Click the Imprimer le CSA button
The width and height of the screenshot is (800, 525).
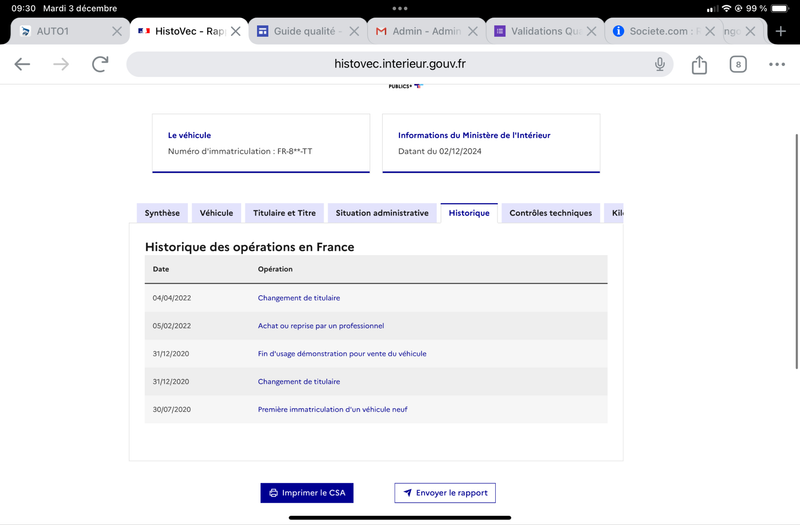[307, 493]
